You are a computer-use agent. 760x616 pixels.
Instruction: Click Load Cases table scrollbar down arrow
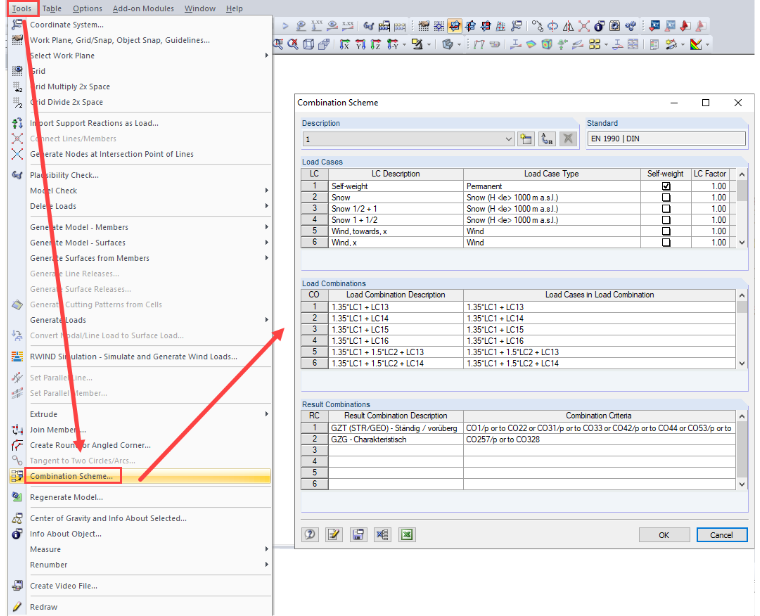tap(742, 242)
